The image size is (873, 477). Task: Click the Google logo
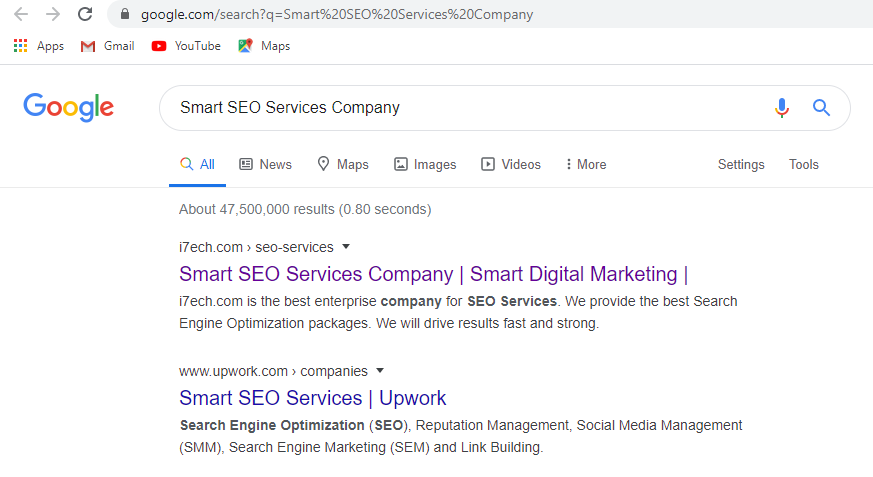[68, 107]
